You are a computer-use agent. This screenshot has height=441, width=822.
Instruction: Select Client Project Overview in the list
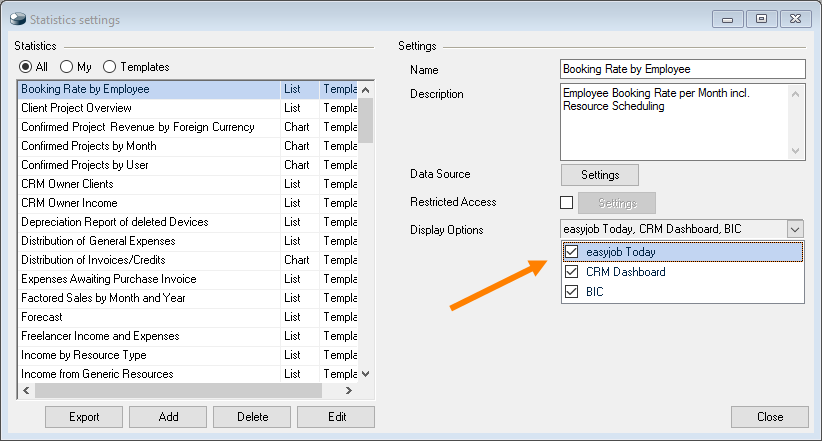coord(77,108)
